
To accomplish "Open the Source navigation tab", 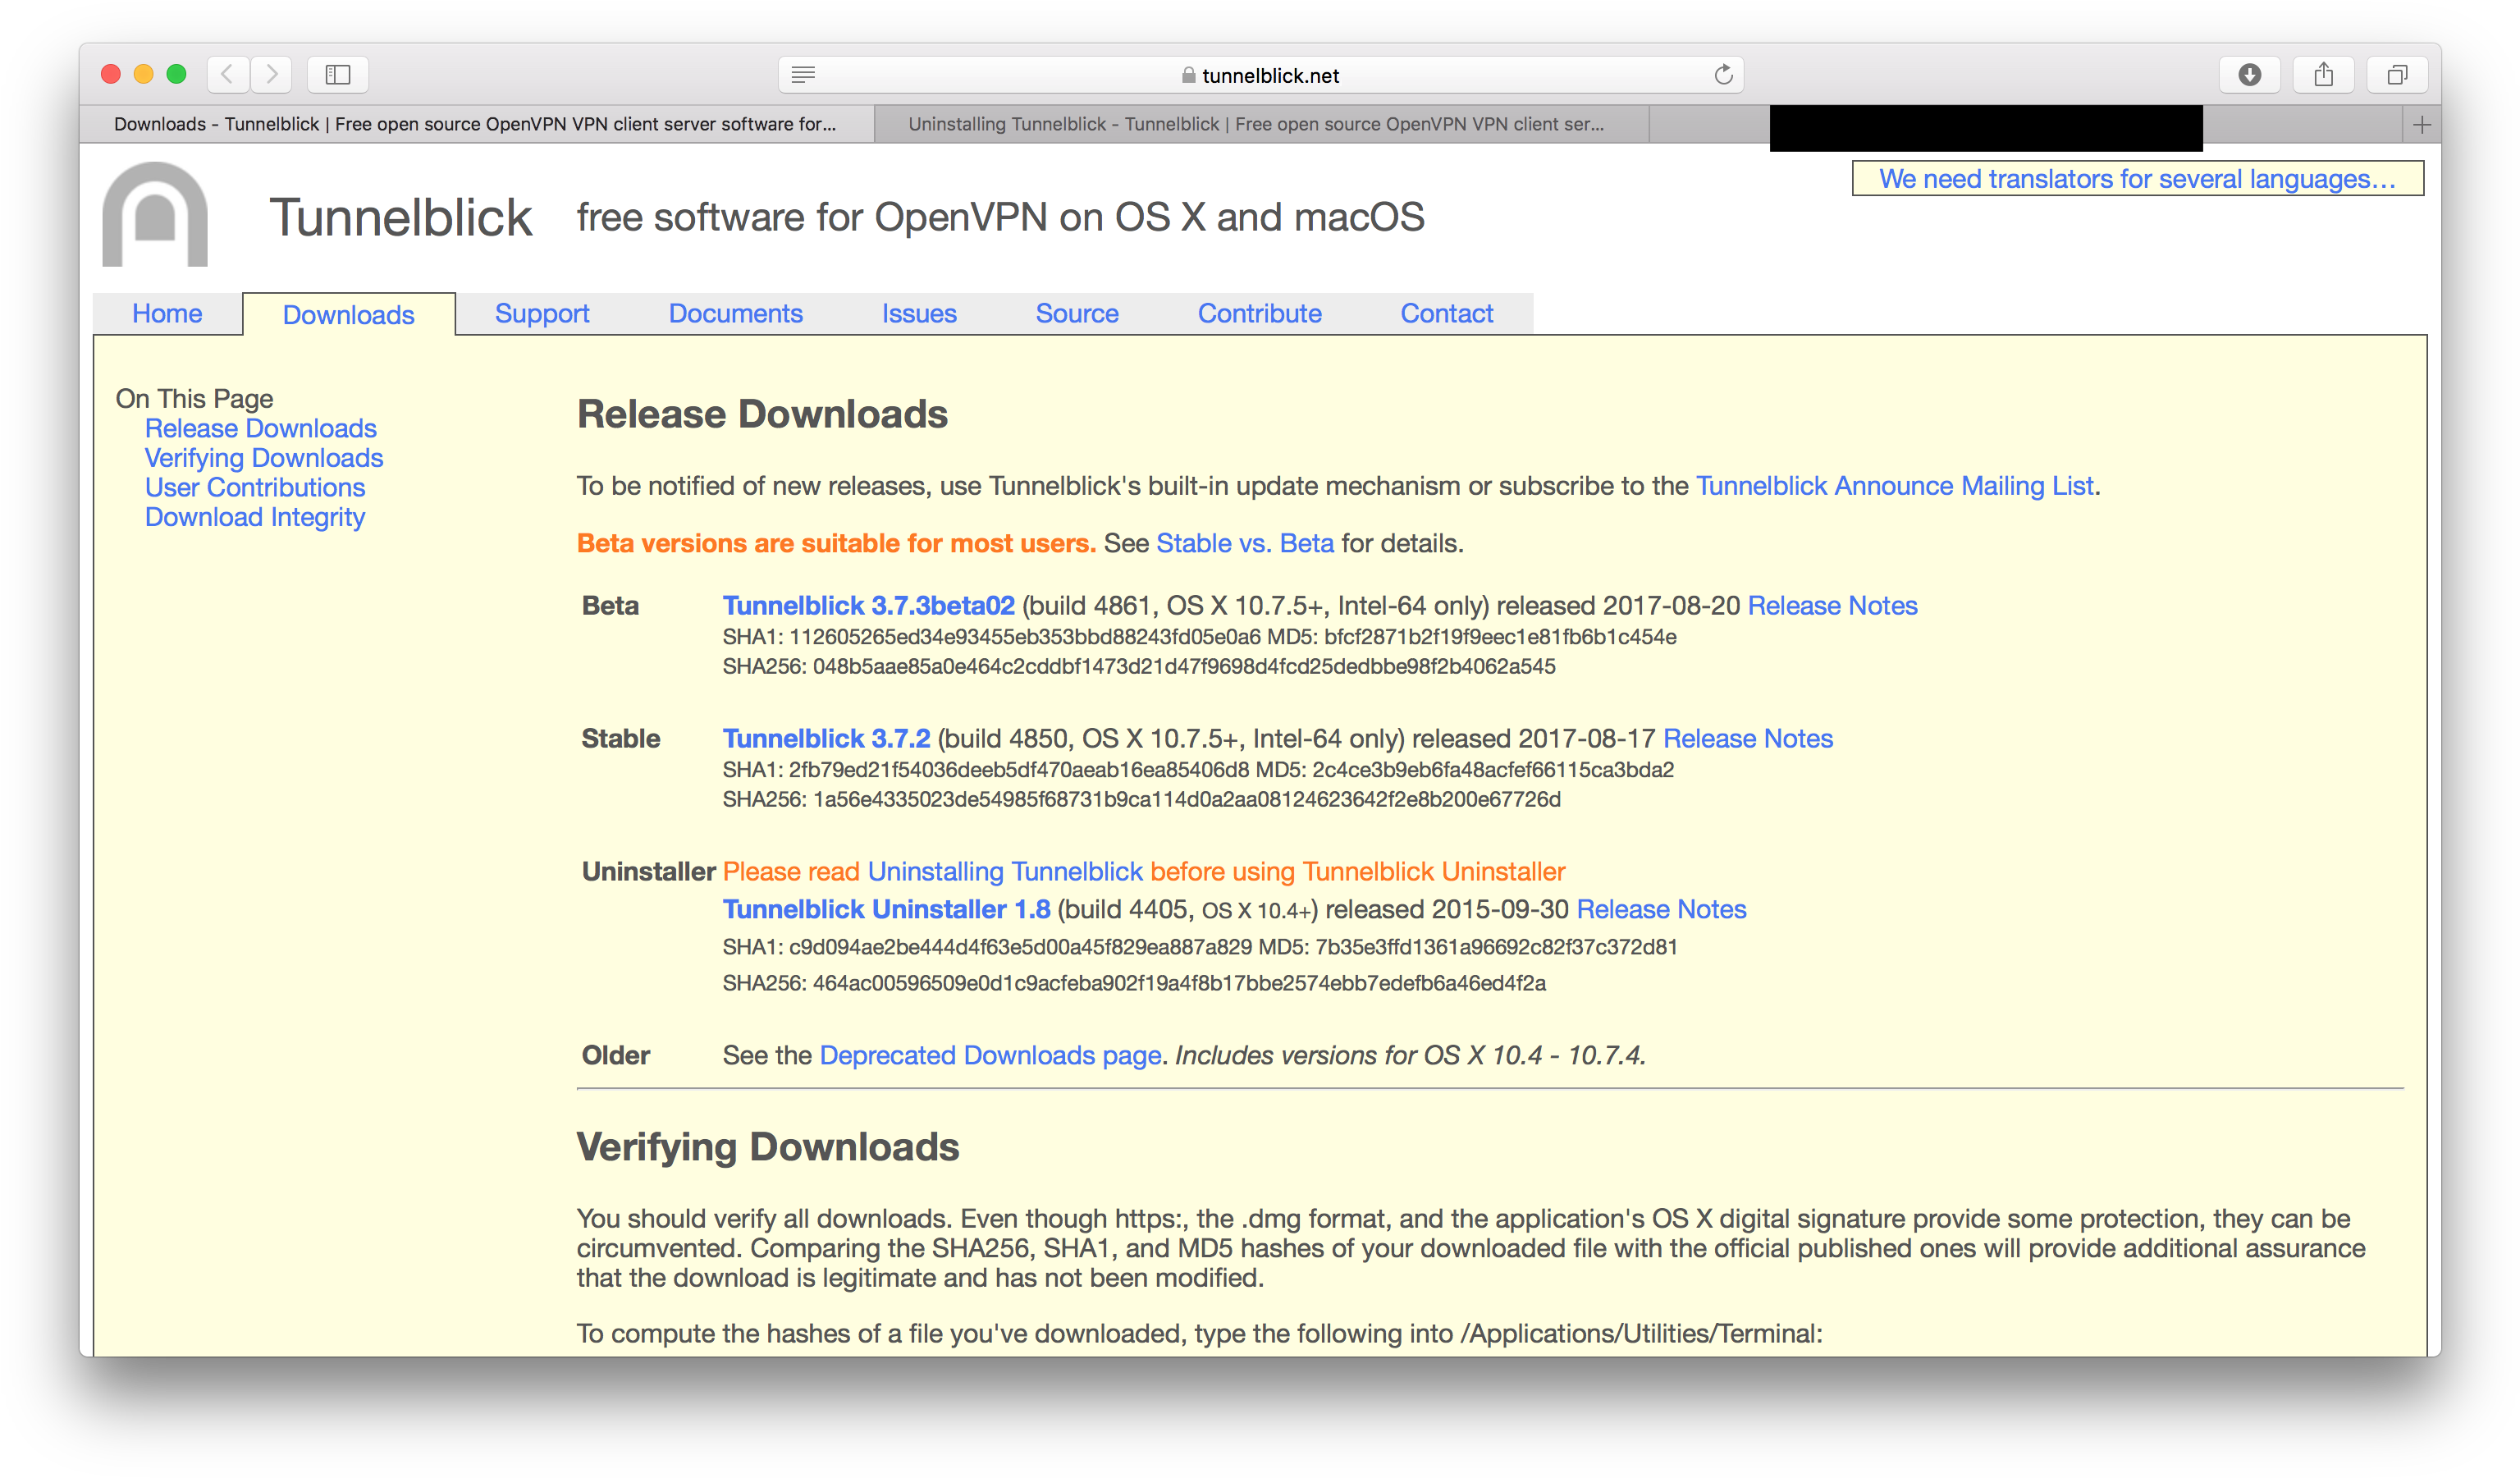I will point(1077,313).
